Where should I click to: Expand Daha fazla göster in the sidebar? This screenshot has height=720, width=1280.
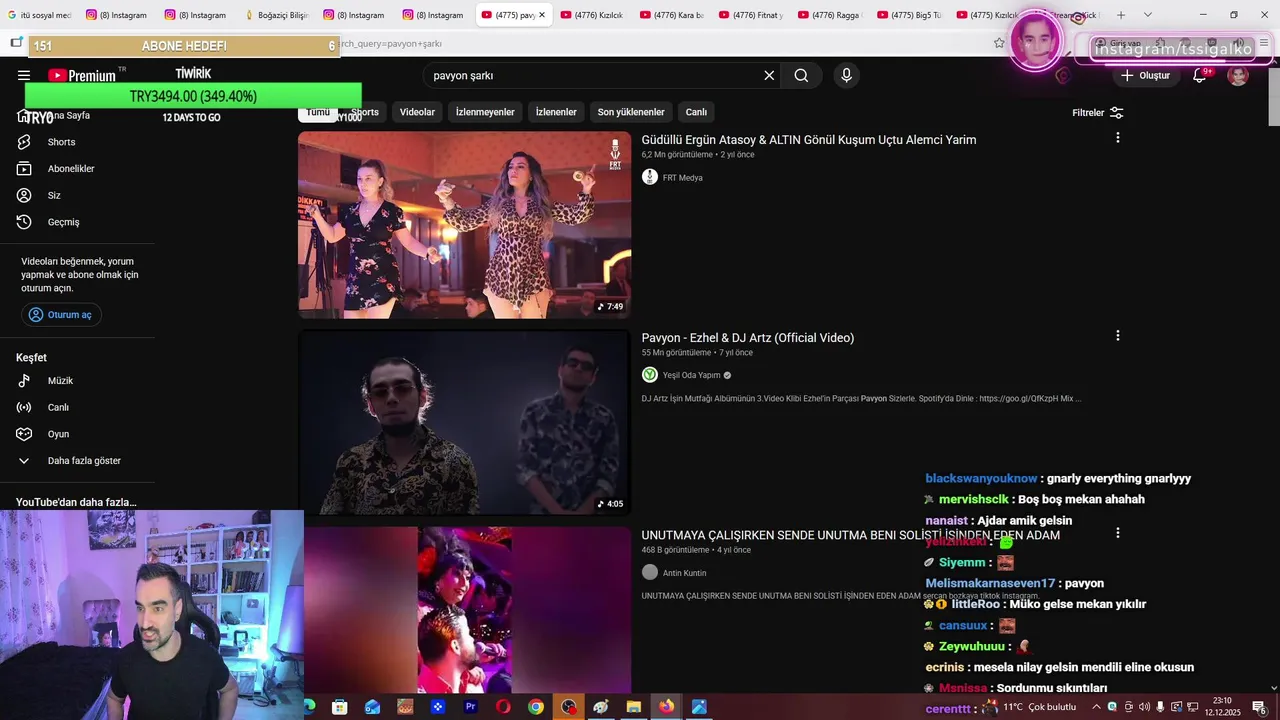point(84,461)
